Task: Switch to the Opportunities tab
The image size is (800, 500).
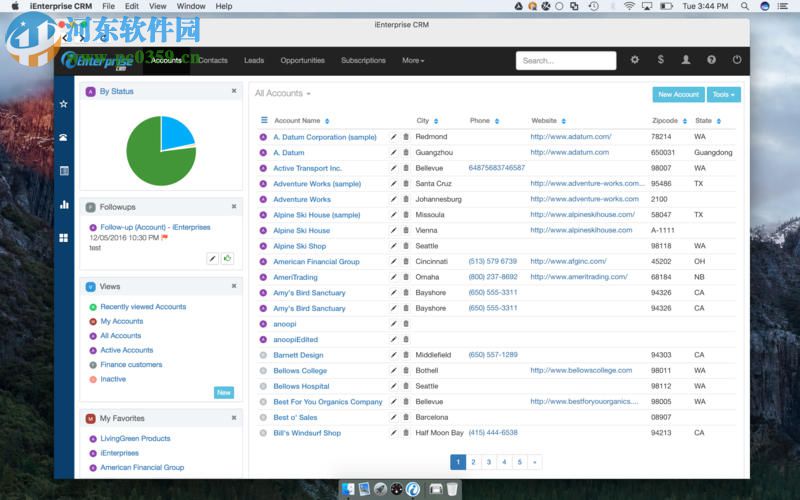Action: (302, 60)
